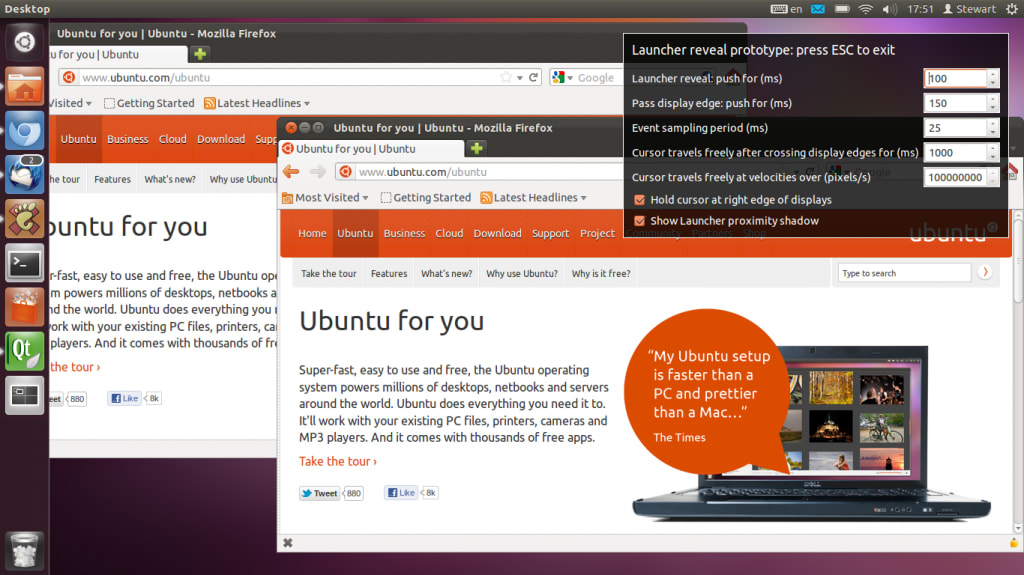Open Project in front site navigation

(598, 233)
